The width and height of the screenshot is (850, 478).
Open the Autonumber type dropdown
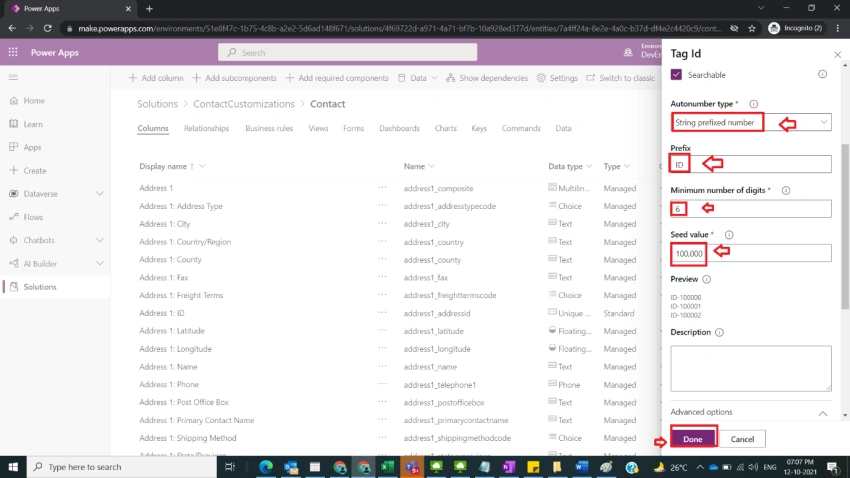click(x=751, y=122)
